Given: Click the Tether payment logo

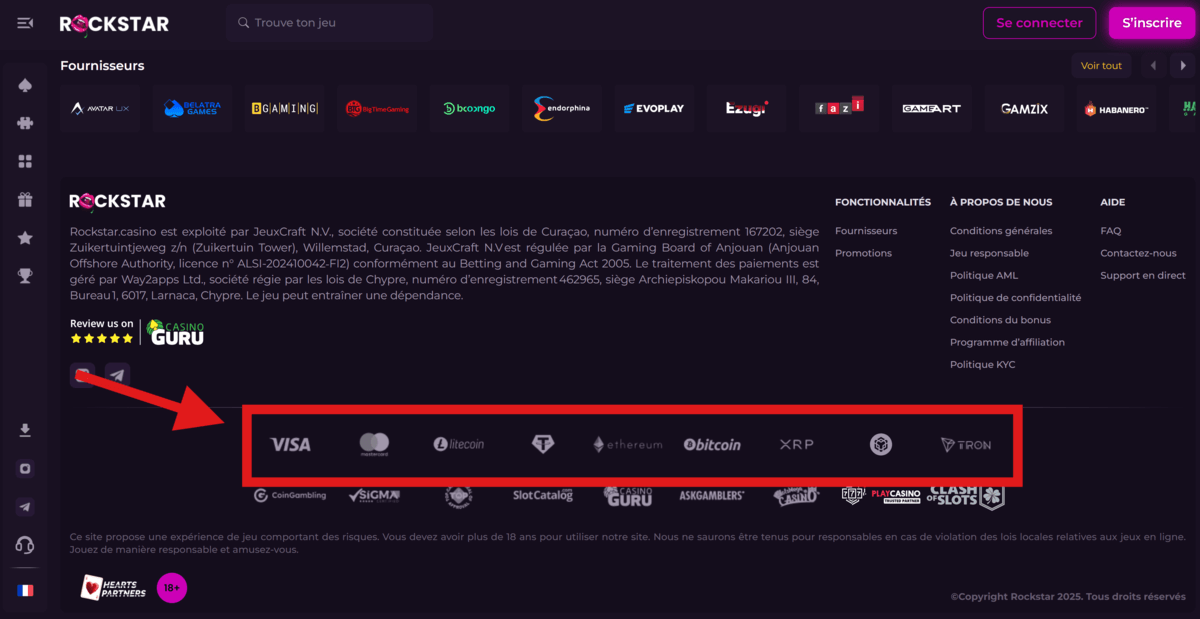Looking at the screenshot, I should pyautogui.click(x=542, y=444).
